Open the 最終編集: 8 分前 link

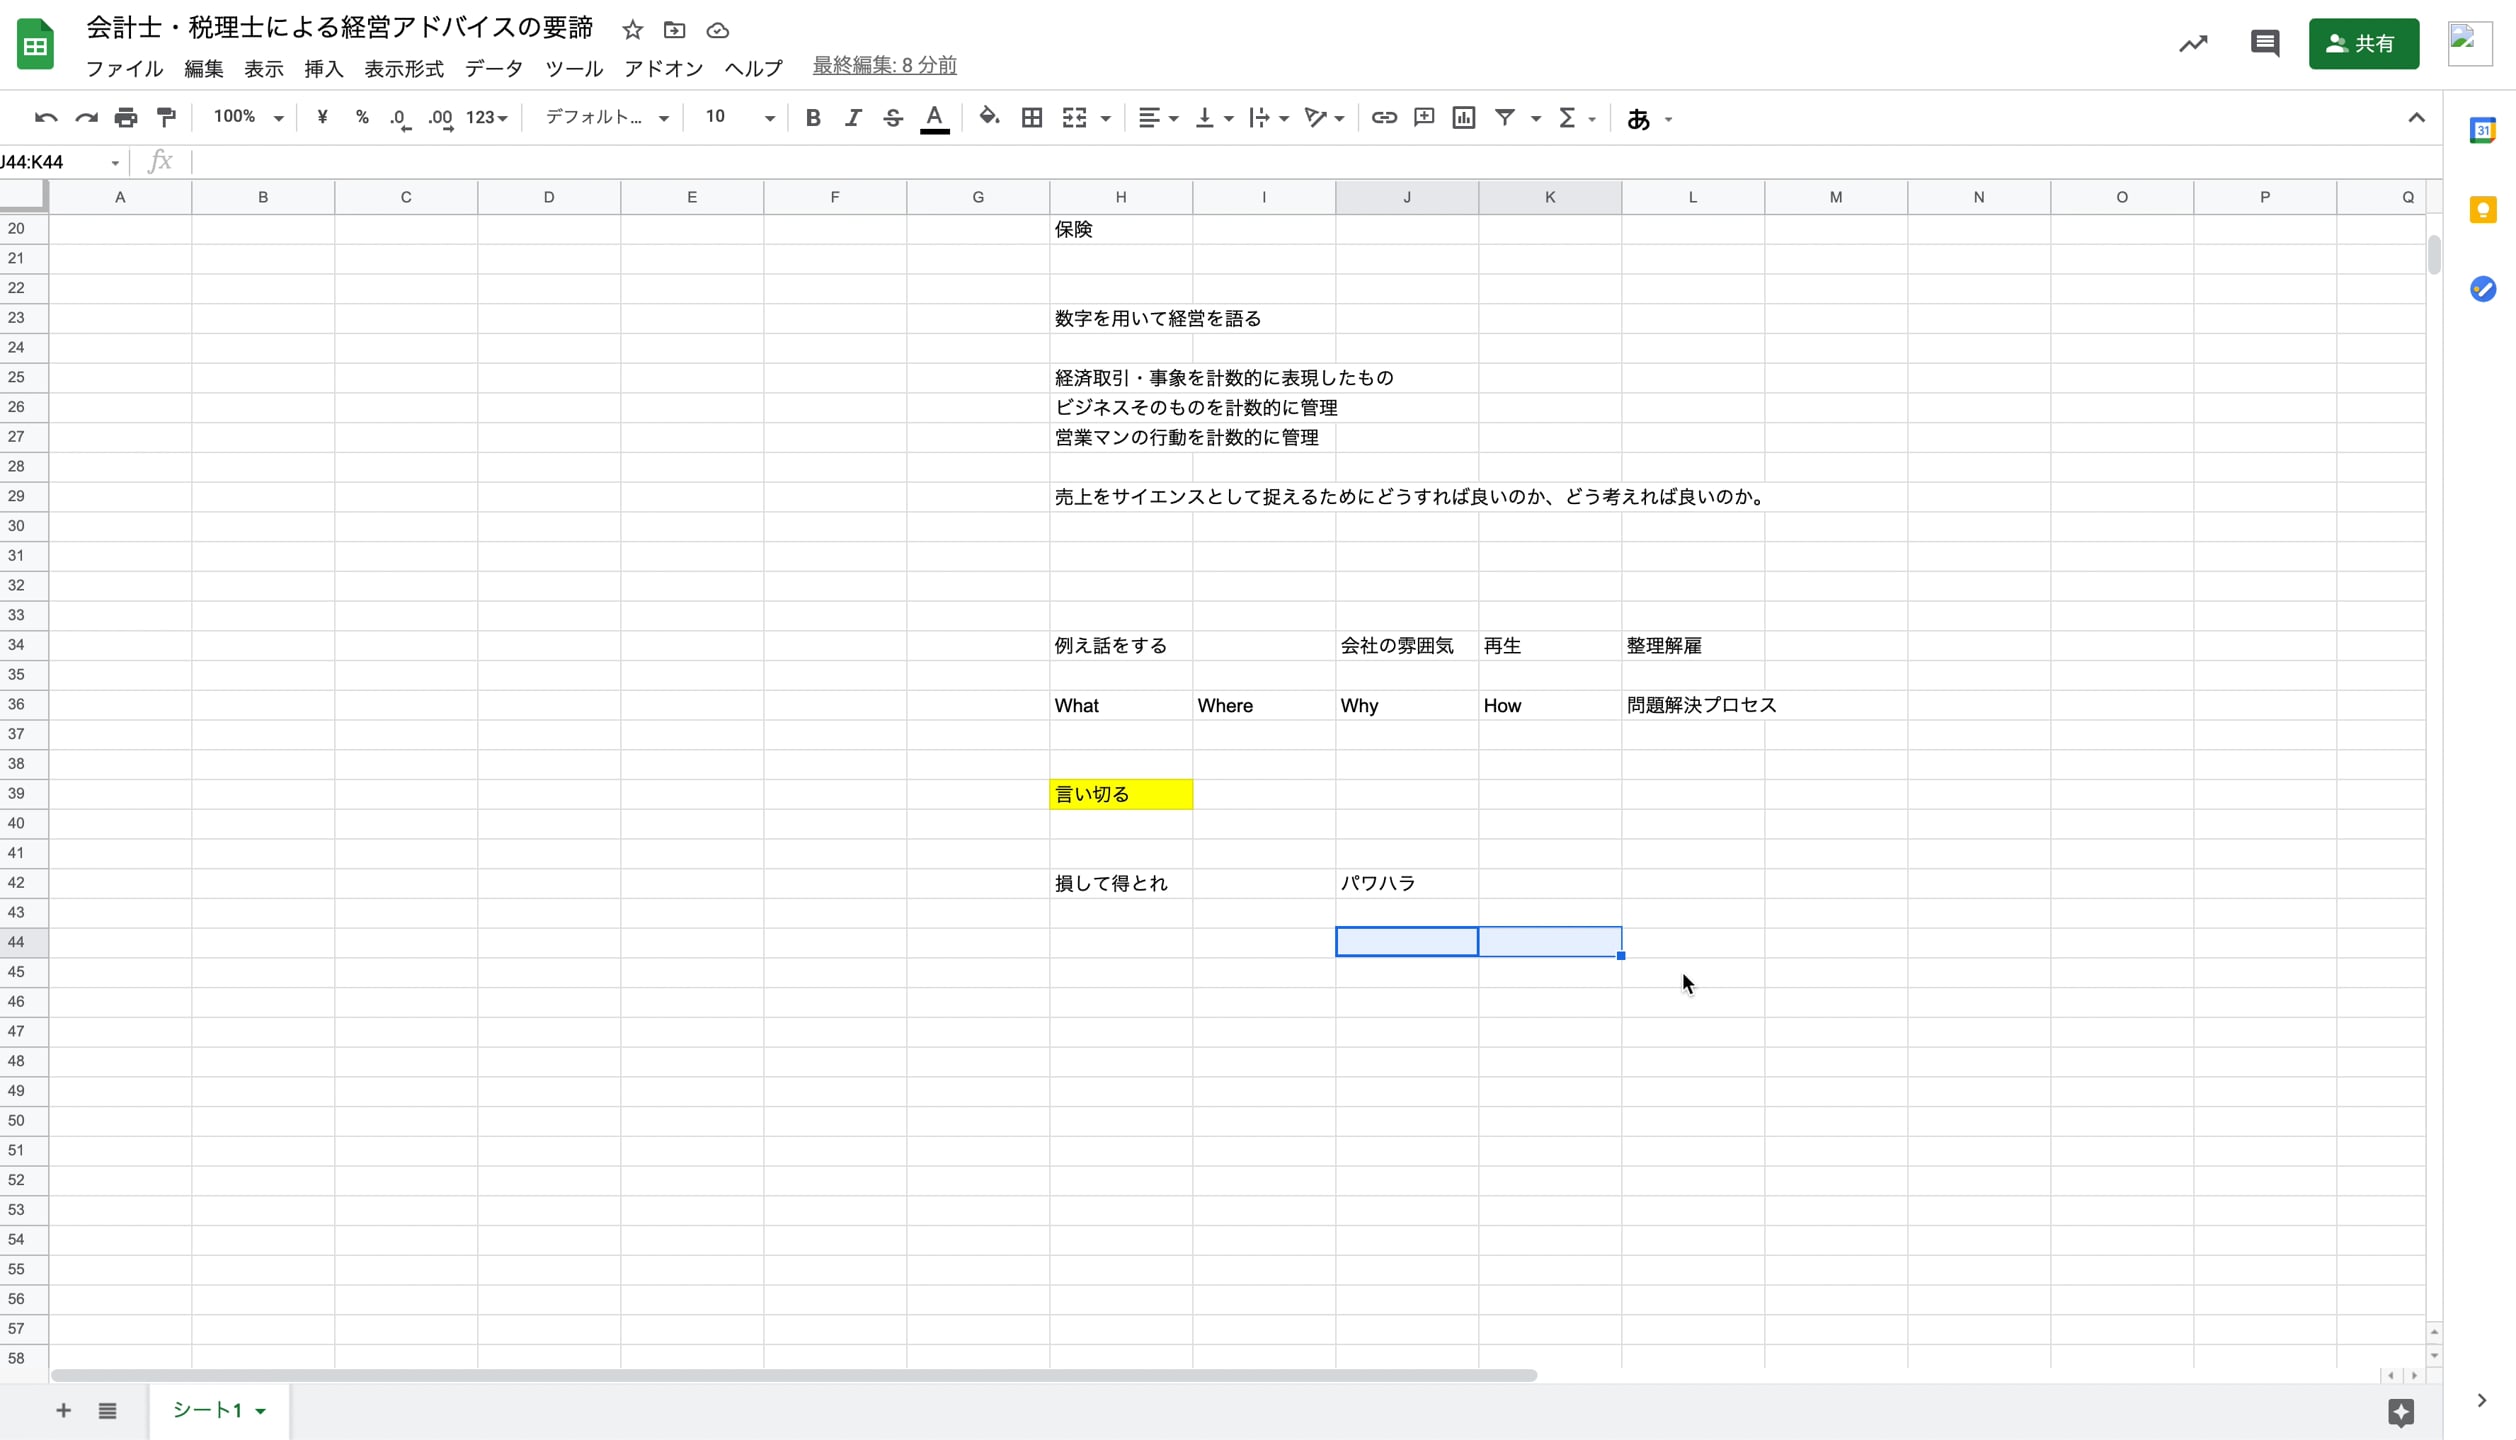pyautogui.click(x=884, y=66)
